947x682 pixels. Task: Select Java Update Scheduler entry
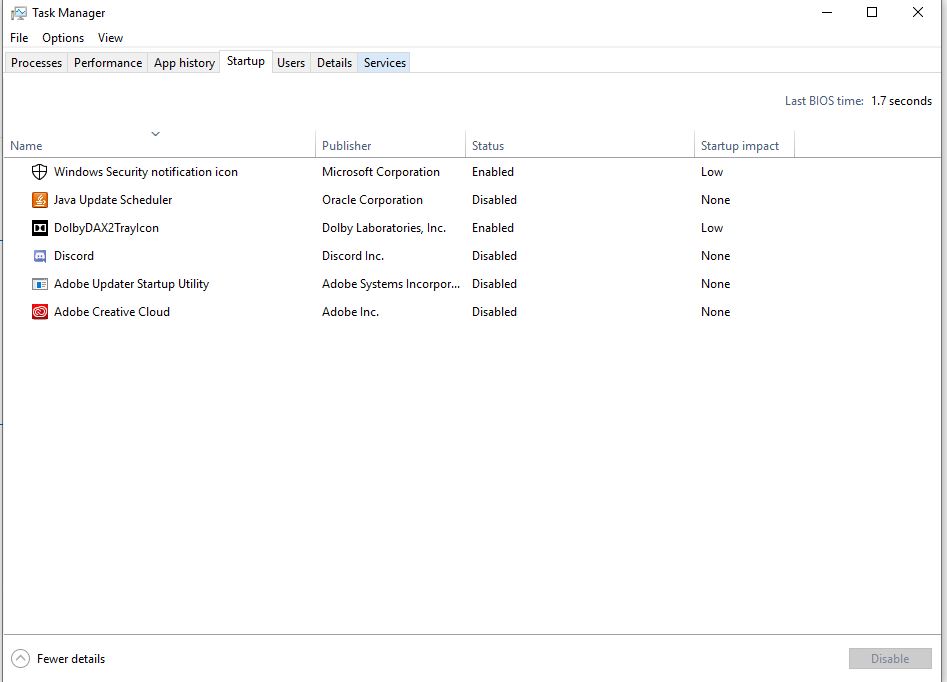pos(472,200)
